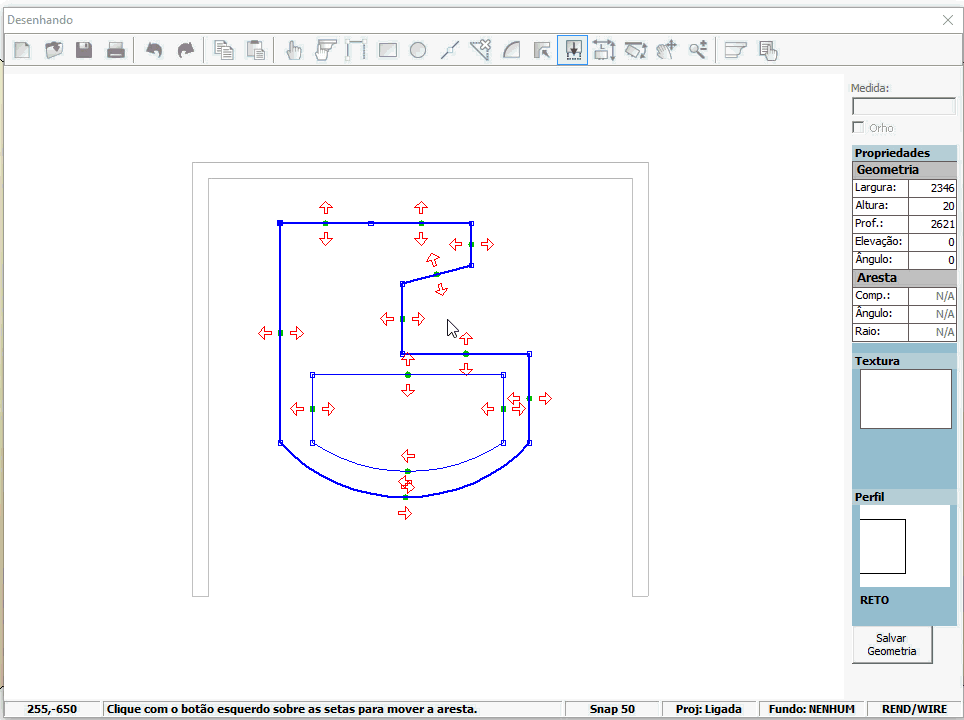Select the delete vertex tool
This screenshot has height=720, width=964.
coord(480,50)
